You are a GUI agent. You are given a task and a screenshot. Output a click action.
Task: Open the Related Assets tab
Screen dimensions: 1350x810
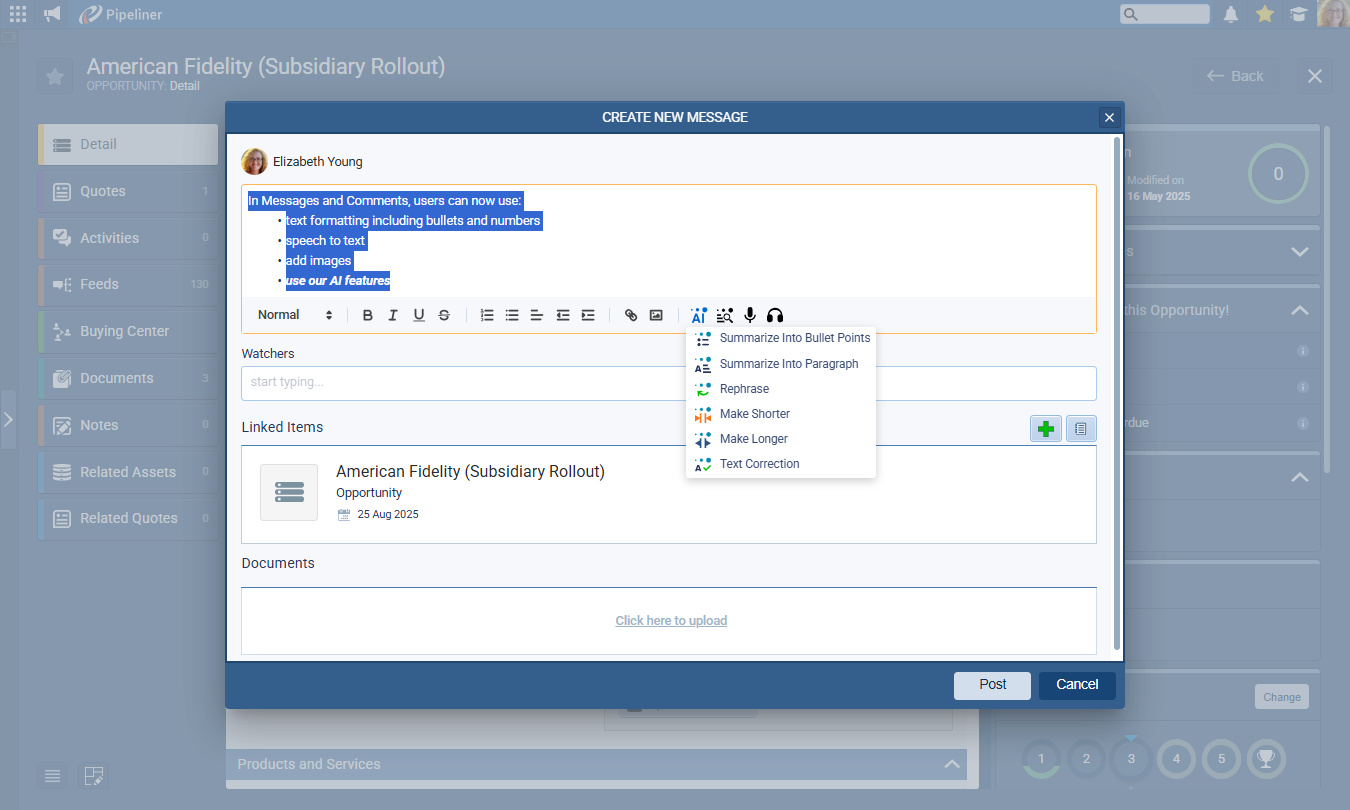[x=128, y=471]
